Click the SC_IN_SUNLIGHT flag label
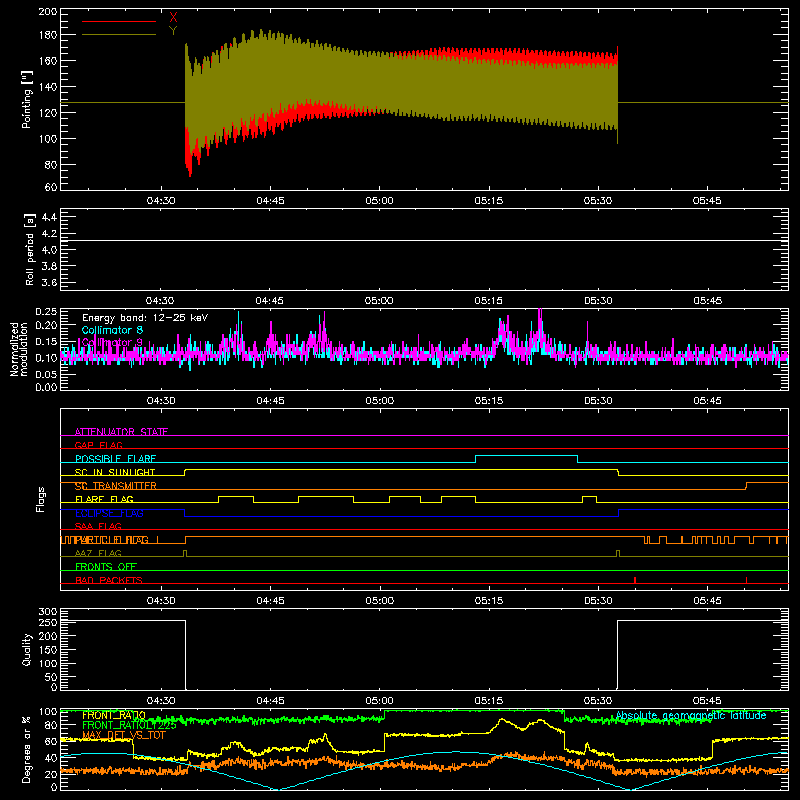 click(x=115, y=472)
